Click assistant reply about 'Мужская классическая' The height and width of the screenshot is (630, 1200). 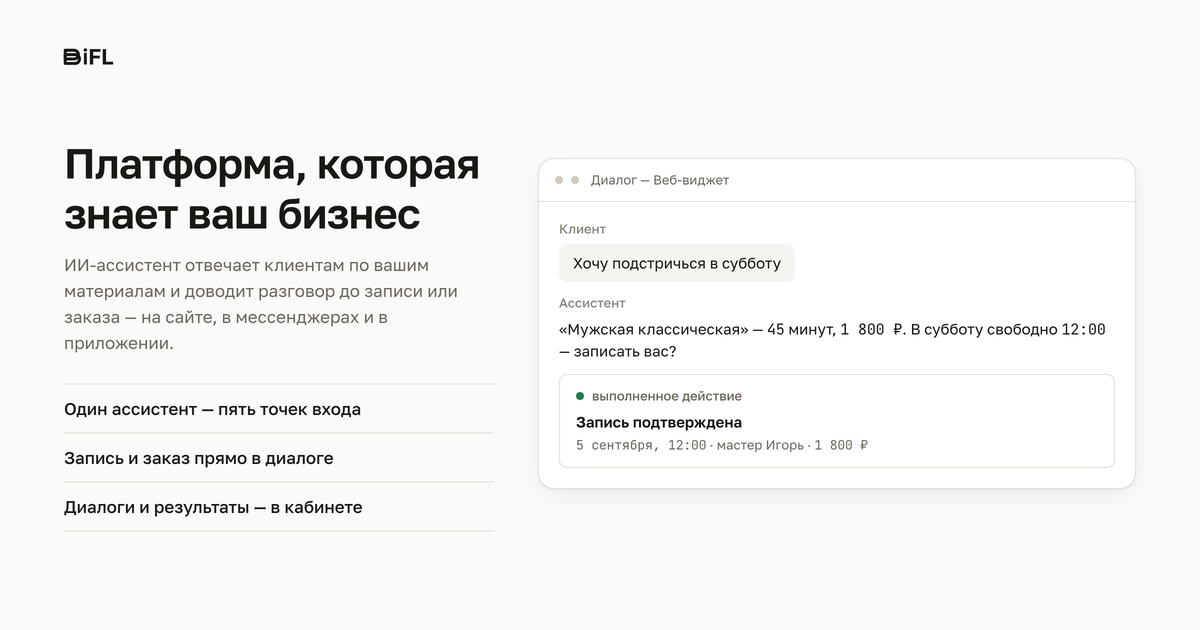point(833,341)
